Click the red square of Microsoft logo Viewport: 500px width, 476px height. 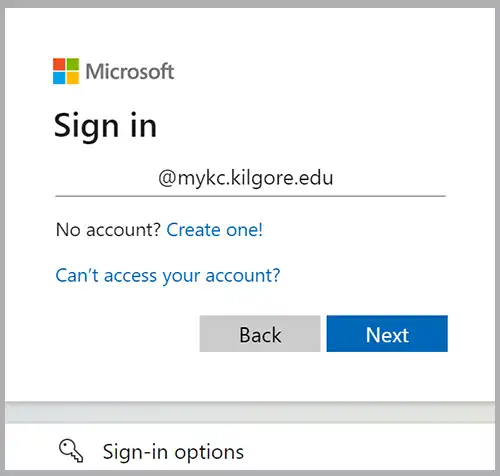click(59, 64)
